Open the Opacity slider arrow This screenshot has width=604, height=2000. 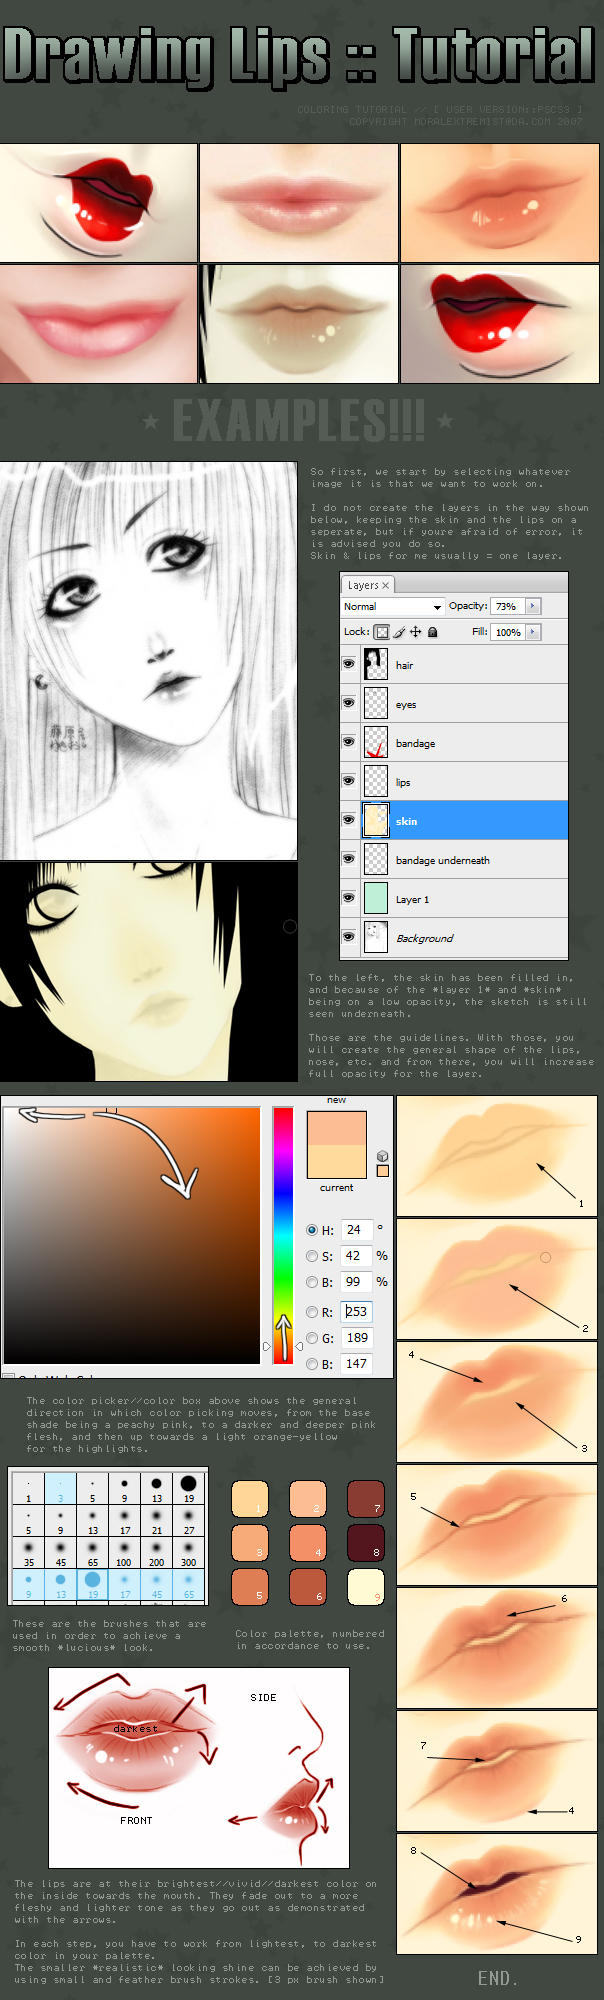point(532,606)
